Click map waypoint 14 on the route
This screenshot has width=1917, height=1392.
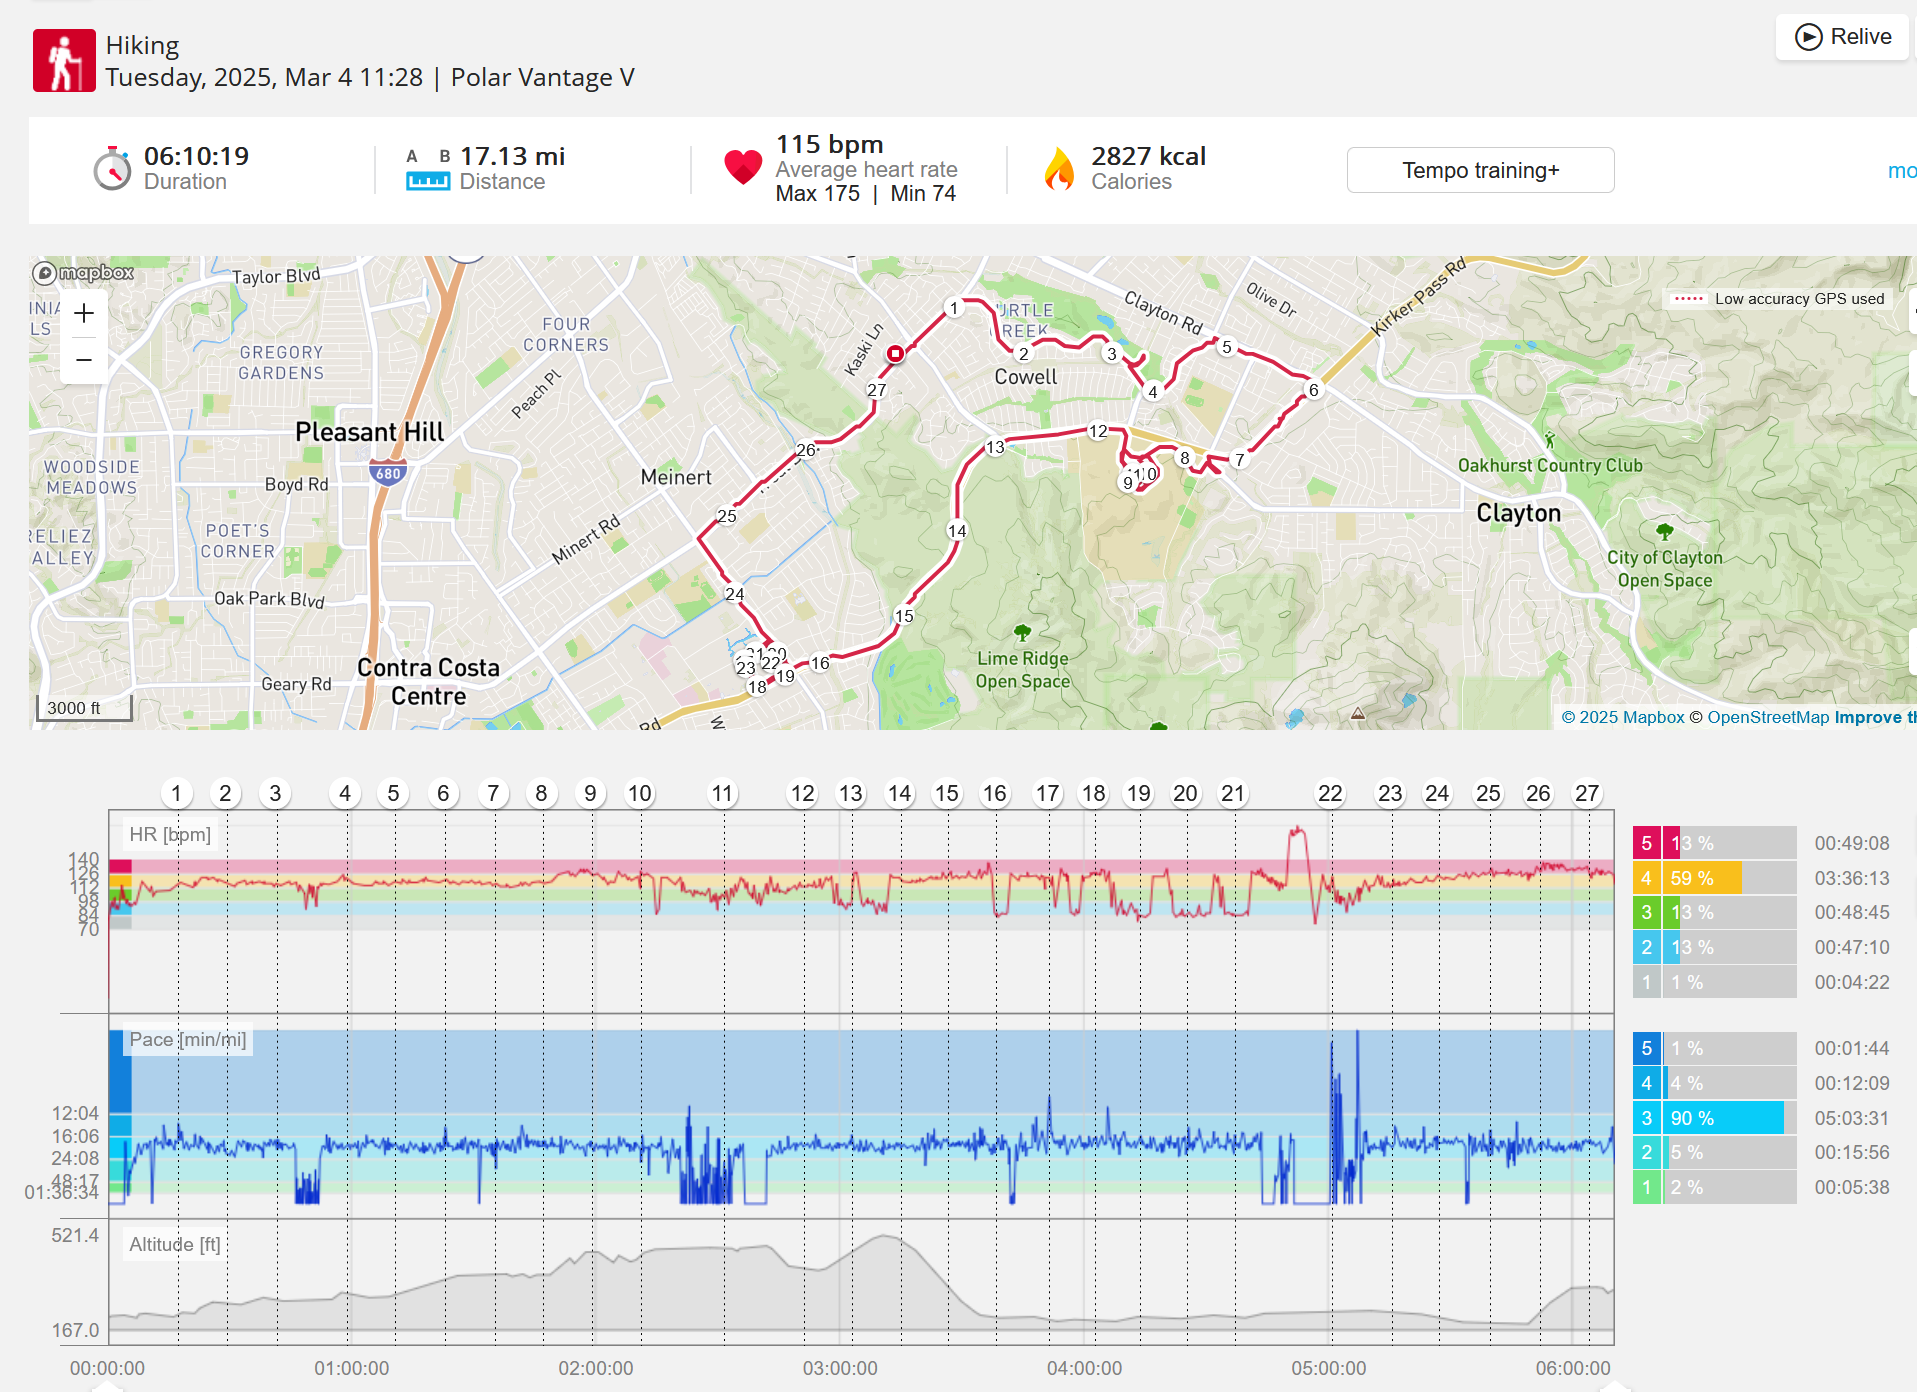tap(957, 531)
